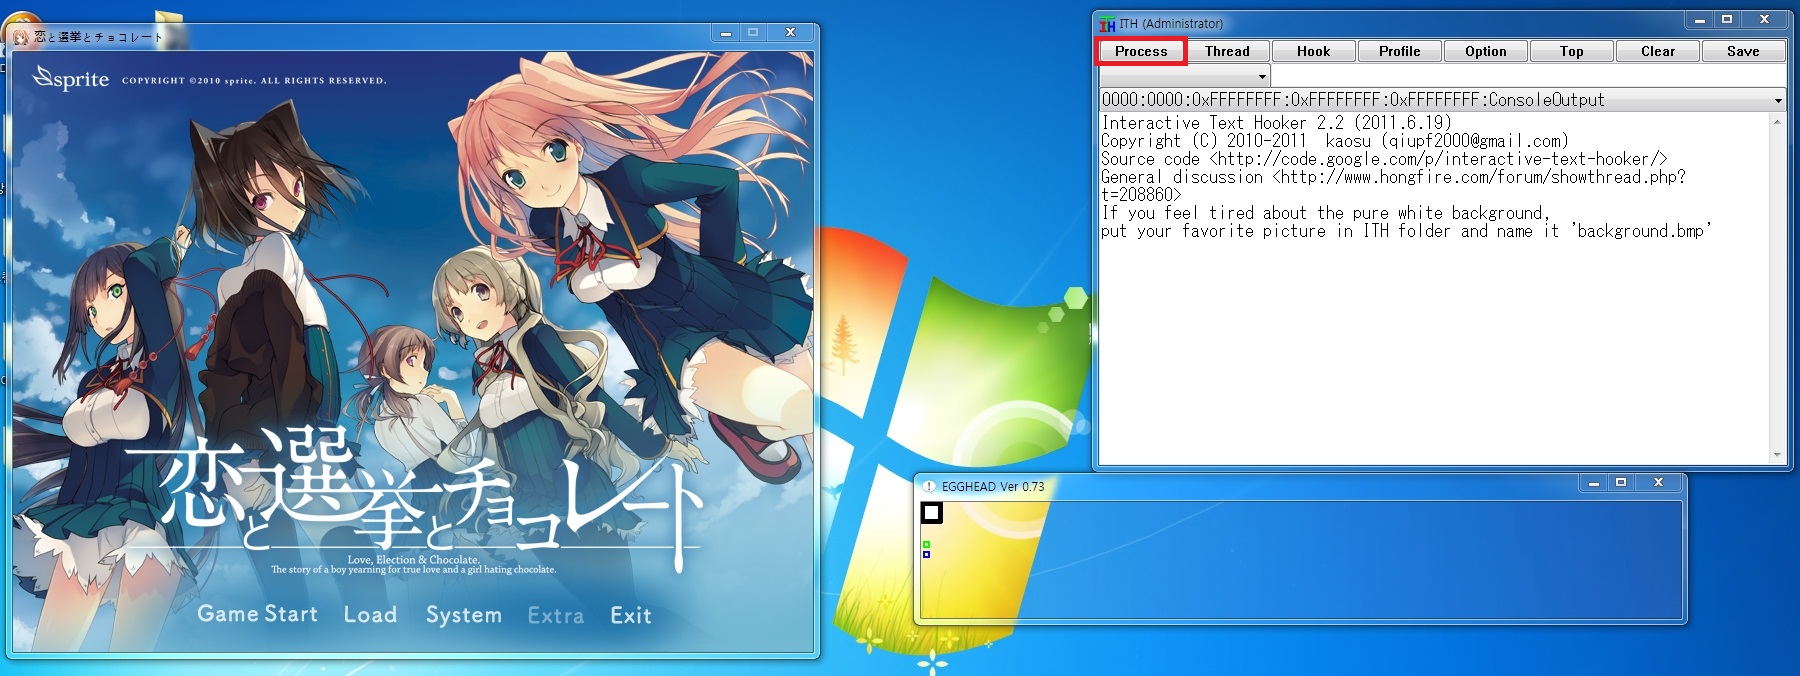The image size is (1800, 676).
Task: Click the small green square in EGGHEAD
Action: point(926,544)
